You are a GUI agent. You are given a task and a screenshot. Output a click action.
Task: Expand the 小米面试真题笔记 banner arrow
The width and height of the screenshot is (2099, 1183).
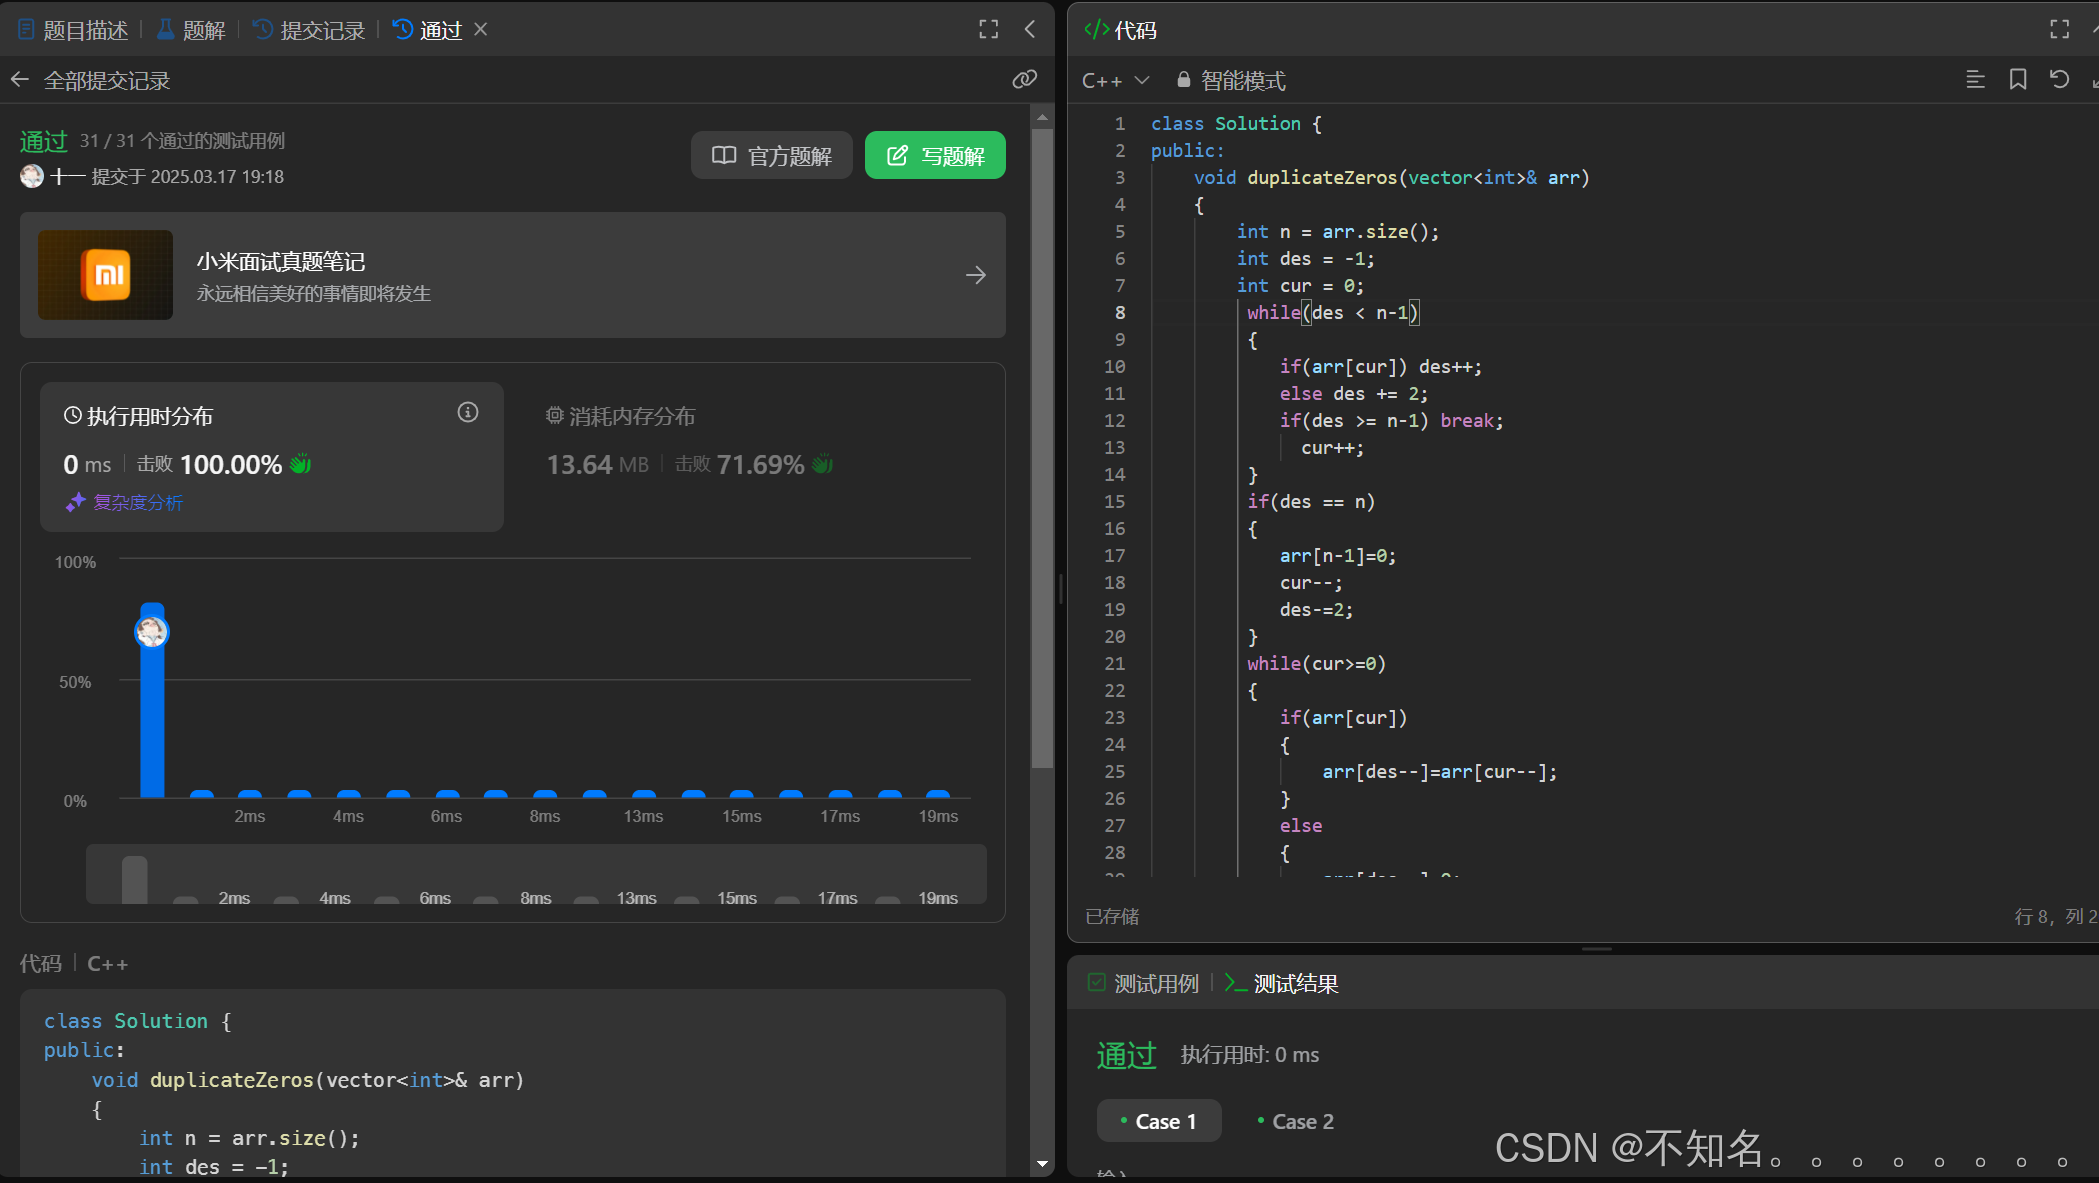(x=976, y=275)
